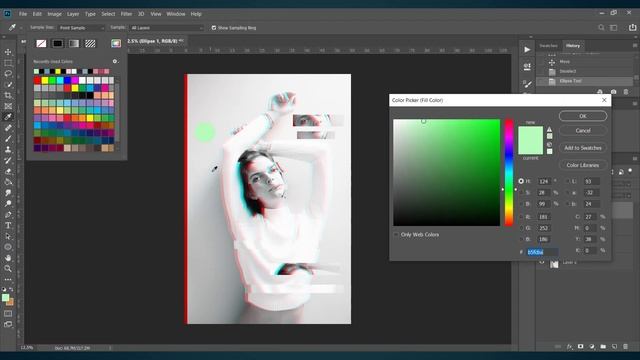Open the Edit menu
640x360 pixels.
[x=37, y=14]
